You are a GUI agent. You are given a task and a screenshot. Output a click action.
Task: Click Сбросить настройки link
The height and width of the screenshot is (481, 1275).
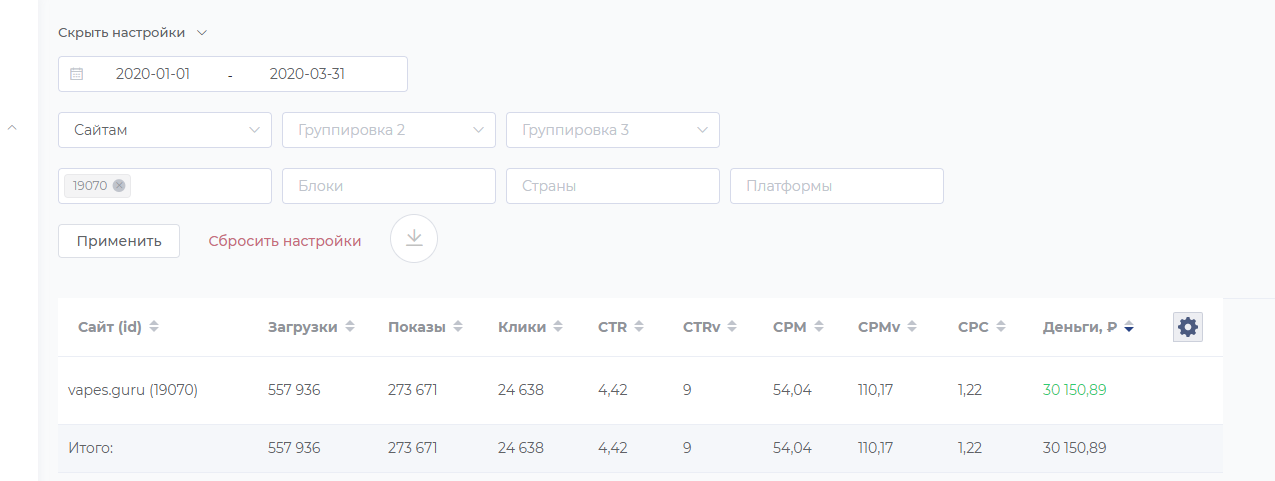click(285, 241)
